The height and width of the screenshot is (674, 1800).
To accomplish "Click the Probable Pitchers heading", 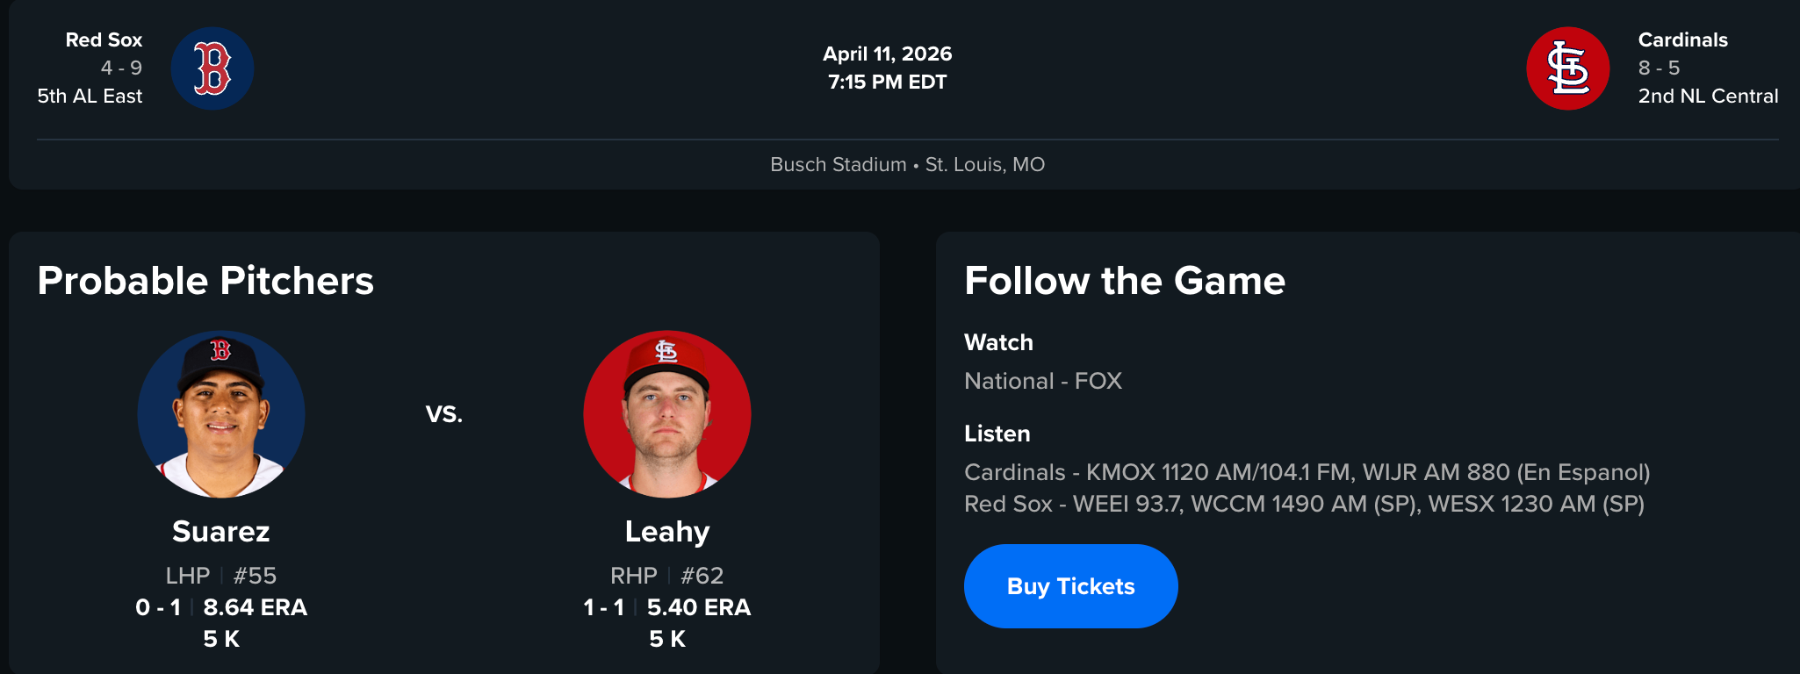I will click(x=206, y=281).
